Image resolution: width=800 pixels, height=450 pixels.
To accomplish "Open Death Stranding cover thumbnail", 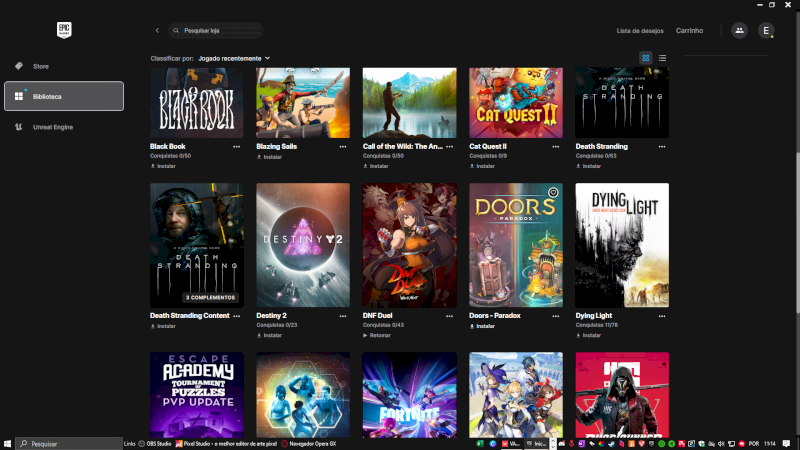I will coord(622,103).
